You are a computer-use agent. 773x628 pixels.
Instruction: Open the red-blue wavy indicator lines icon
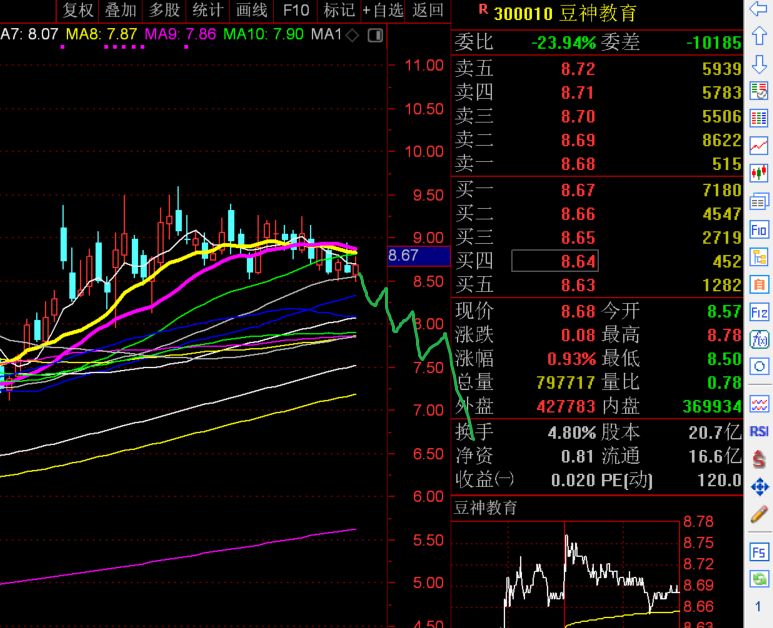pyautogui.click(x=759, y=405)
